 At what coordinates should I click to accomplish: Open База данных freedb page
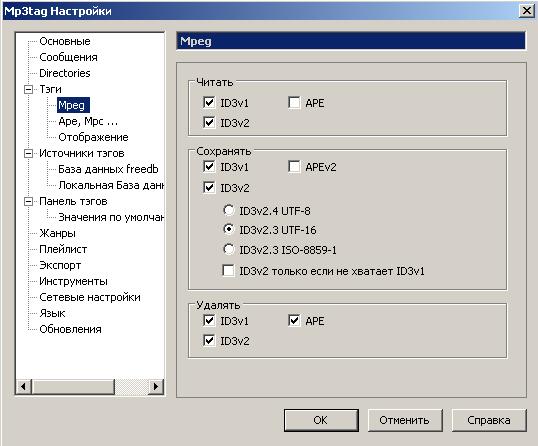coord(108,169)
